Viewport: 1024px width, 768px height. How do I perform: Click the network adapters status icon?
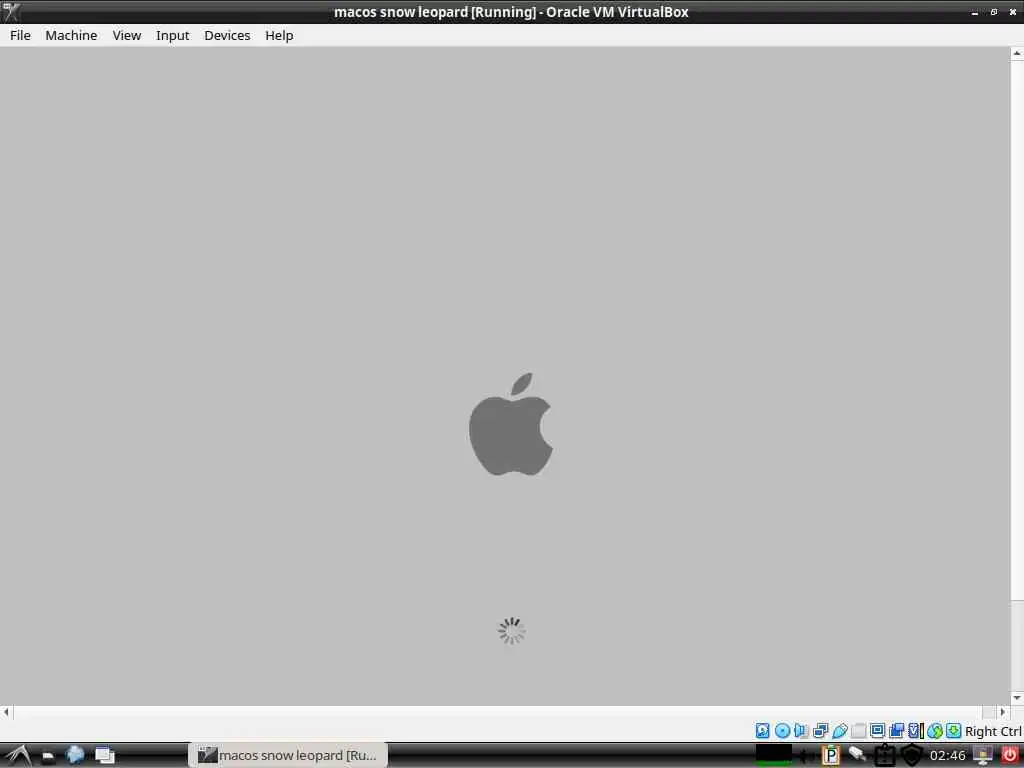[820, 731]
